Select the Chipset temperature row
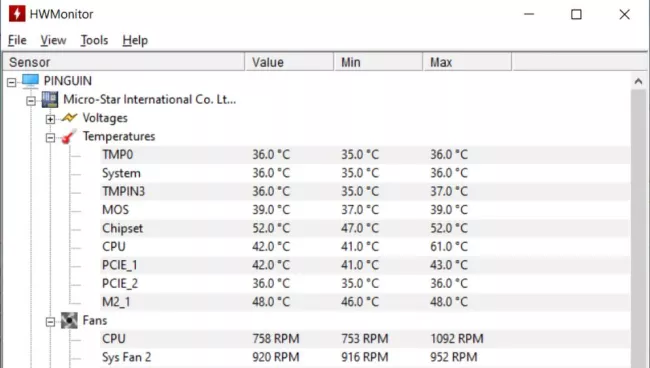This screenshot has height=368, width=650. click(365, 228)
